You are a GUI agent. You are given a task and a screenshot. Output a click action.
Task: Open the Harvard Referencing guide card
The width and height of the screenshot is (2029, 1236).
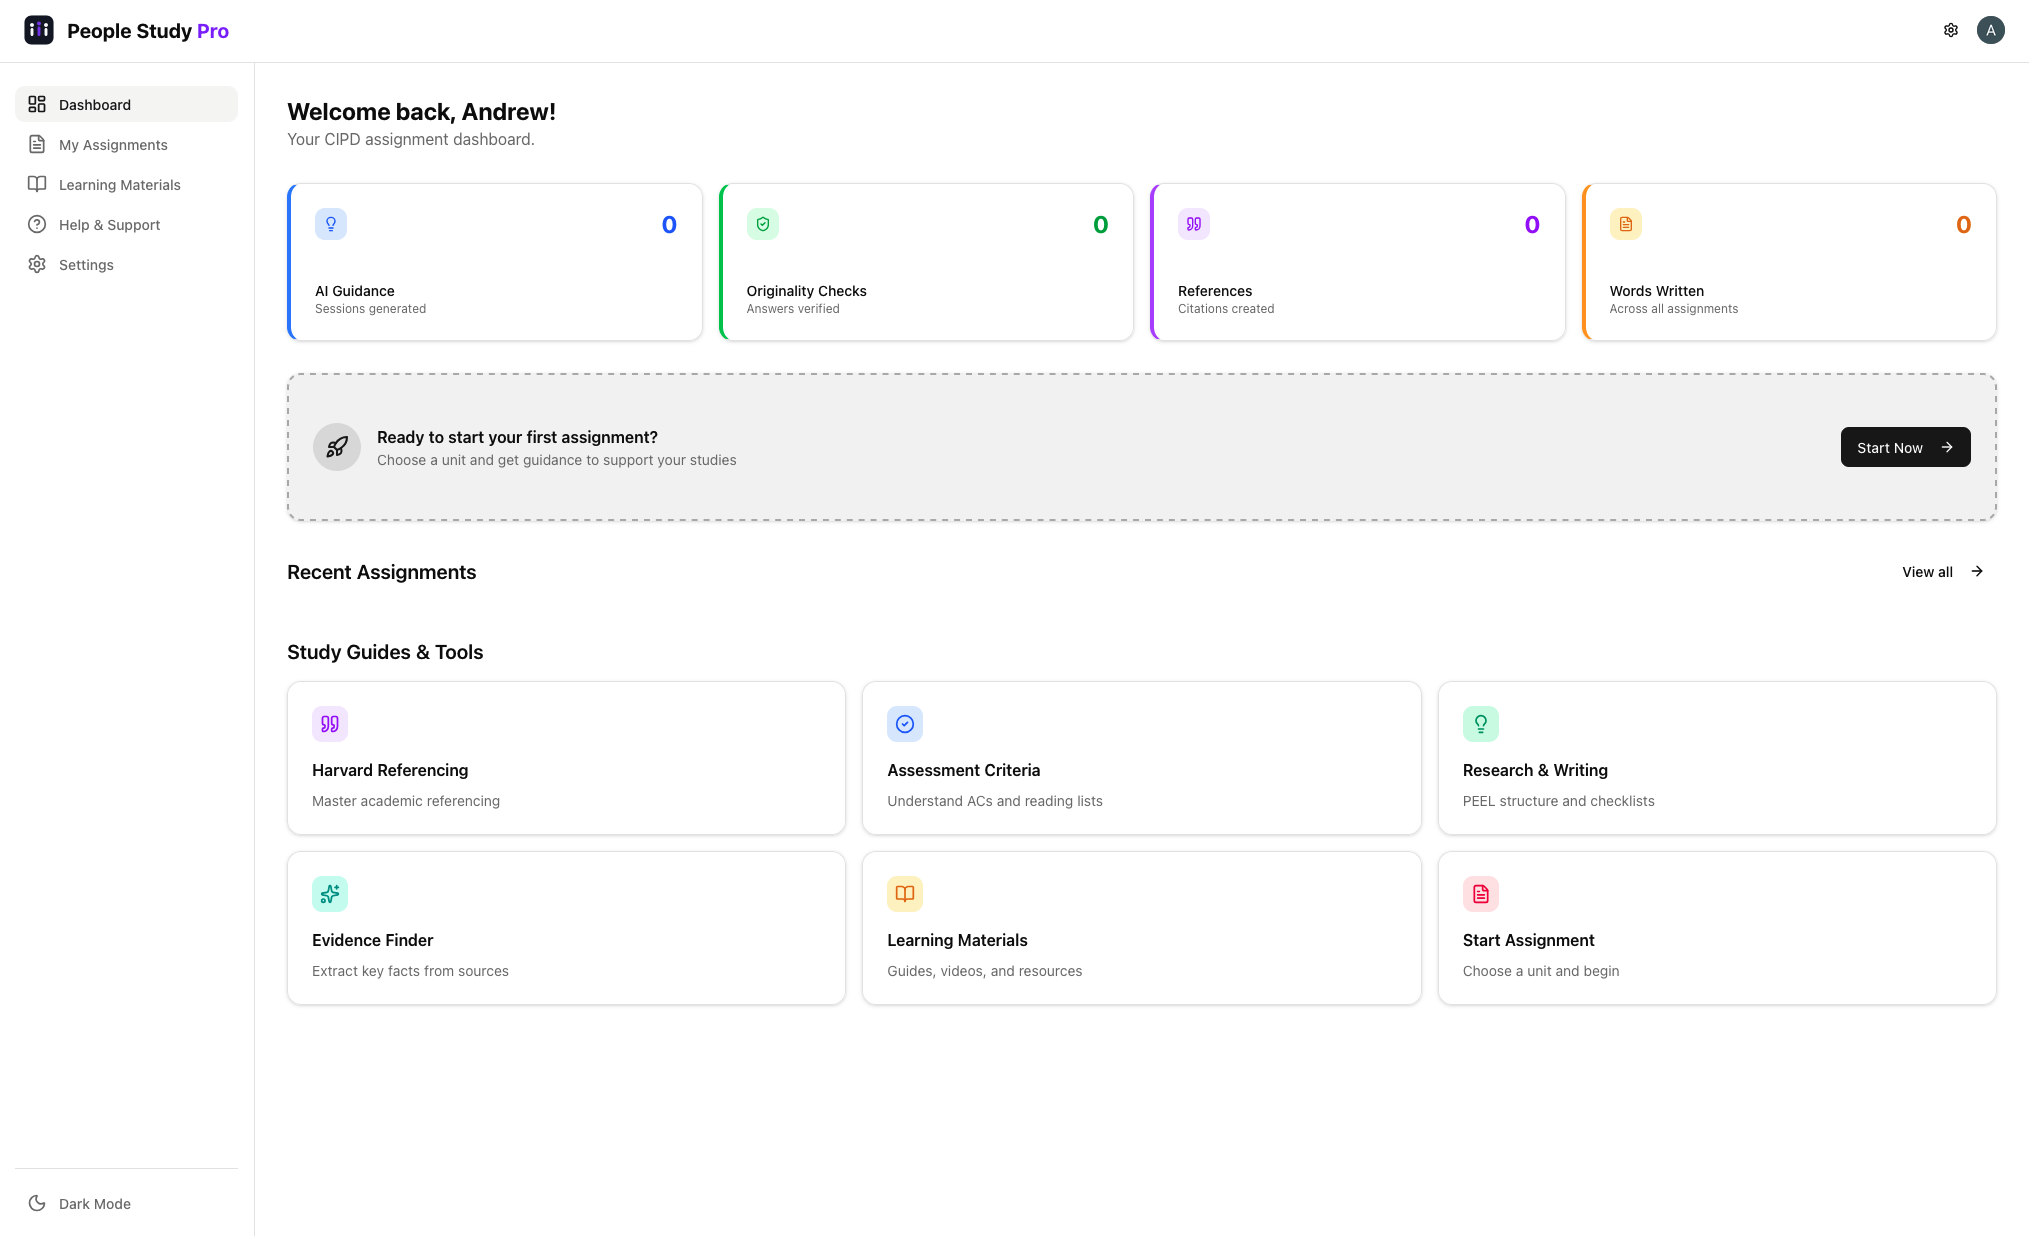pyautogui.click(x=566, y=758)
